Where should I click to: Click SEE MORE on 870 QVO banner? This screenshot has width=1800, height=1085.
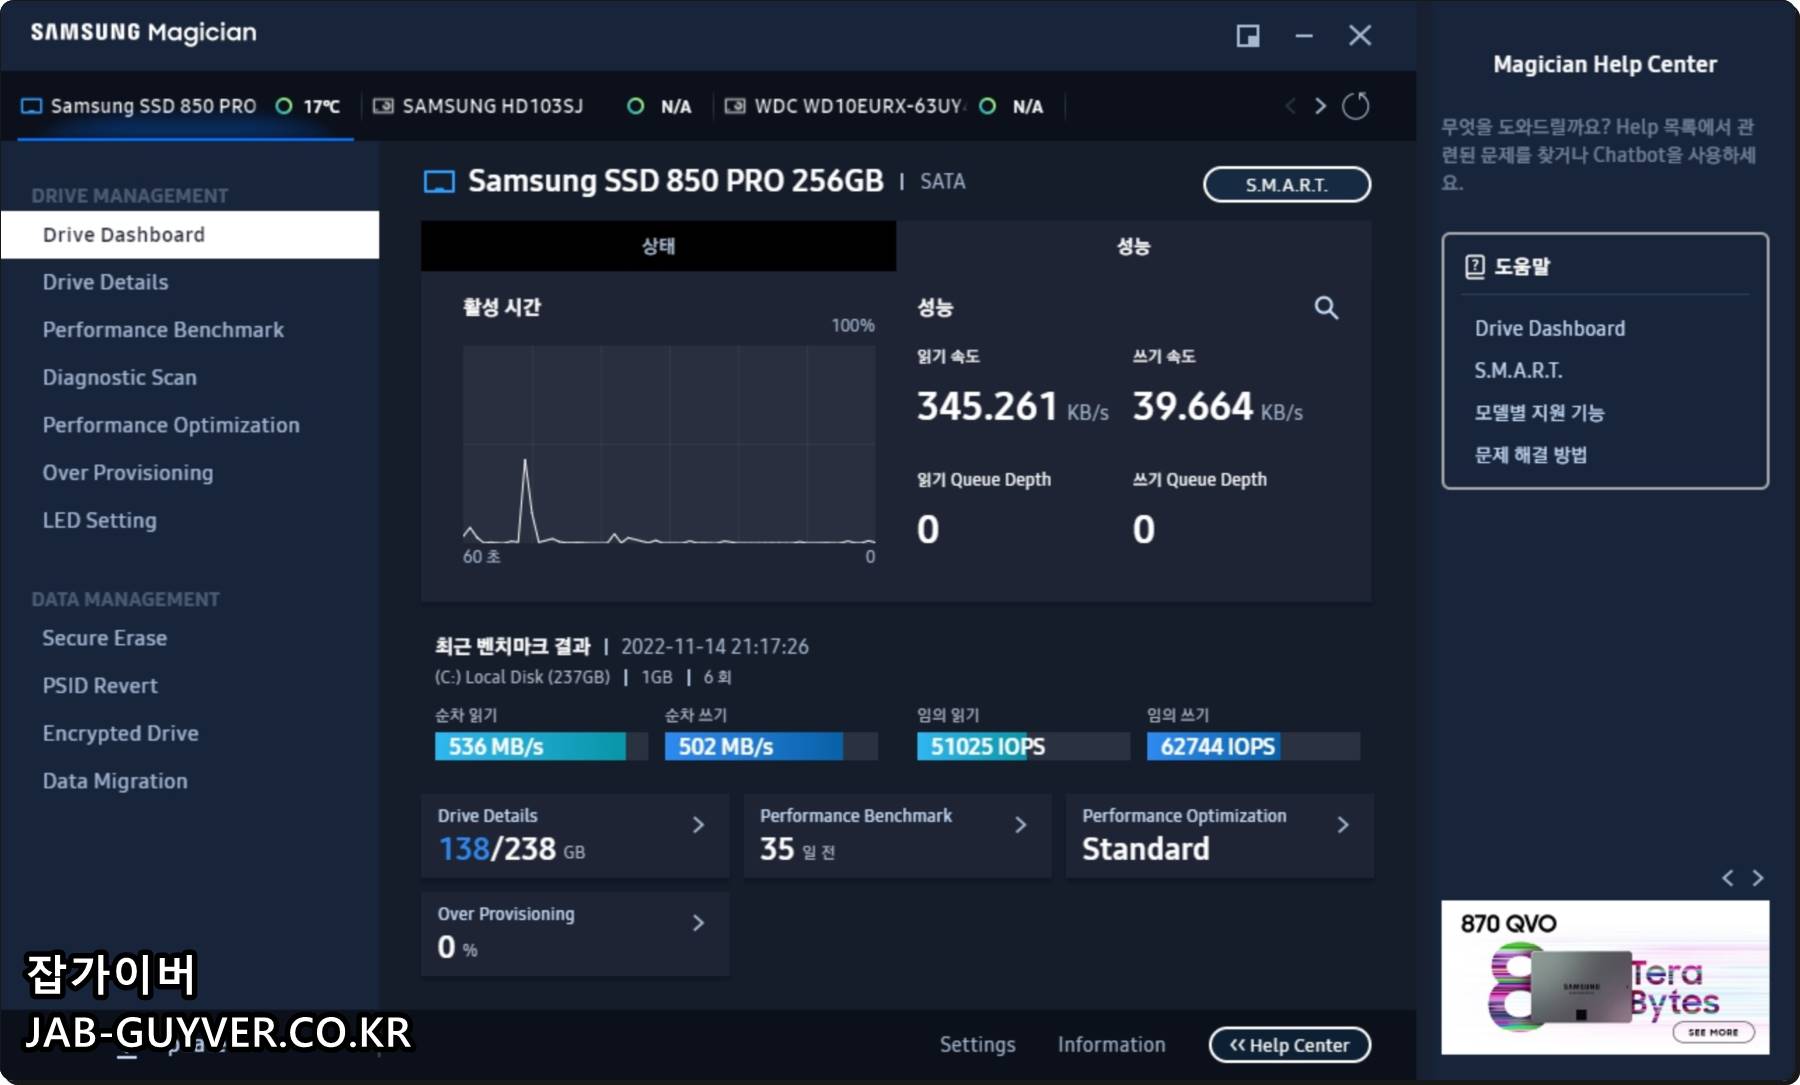tap(1713, 1032)
